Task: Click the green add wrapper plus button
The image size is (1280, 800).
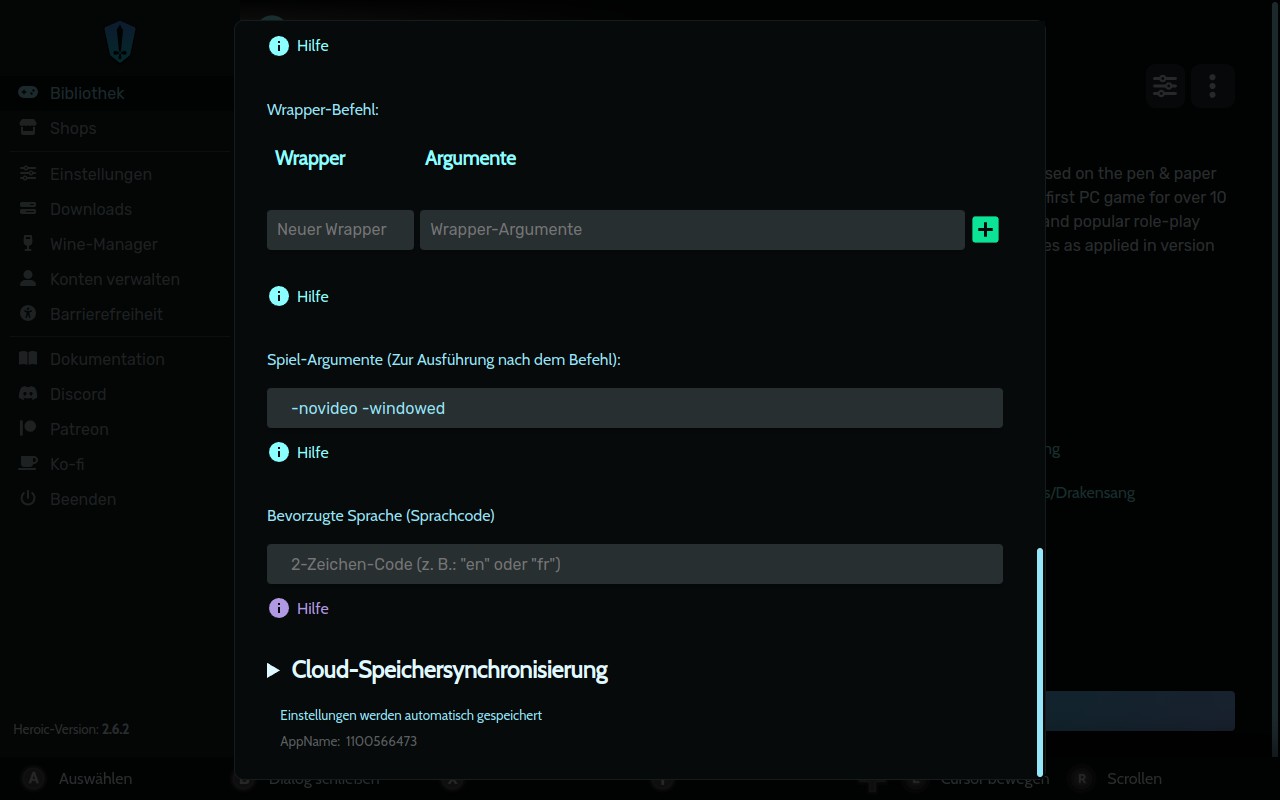Action: coord(985,230)
